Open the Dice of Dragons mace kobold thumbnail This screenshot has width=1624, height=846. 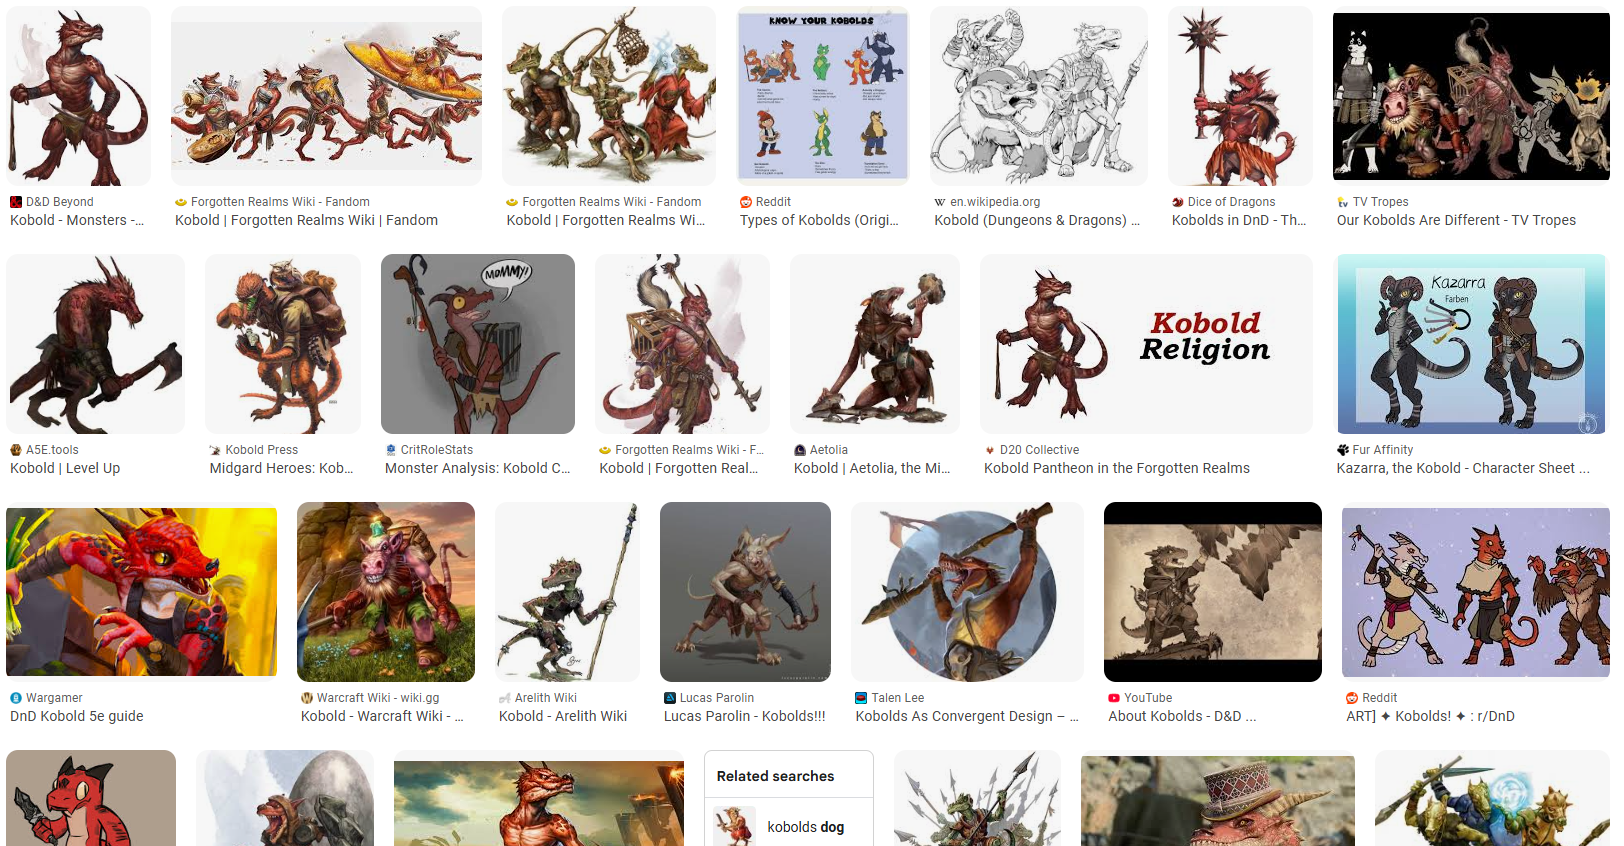pos(1240,96)
